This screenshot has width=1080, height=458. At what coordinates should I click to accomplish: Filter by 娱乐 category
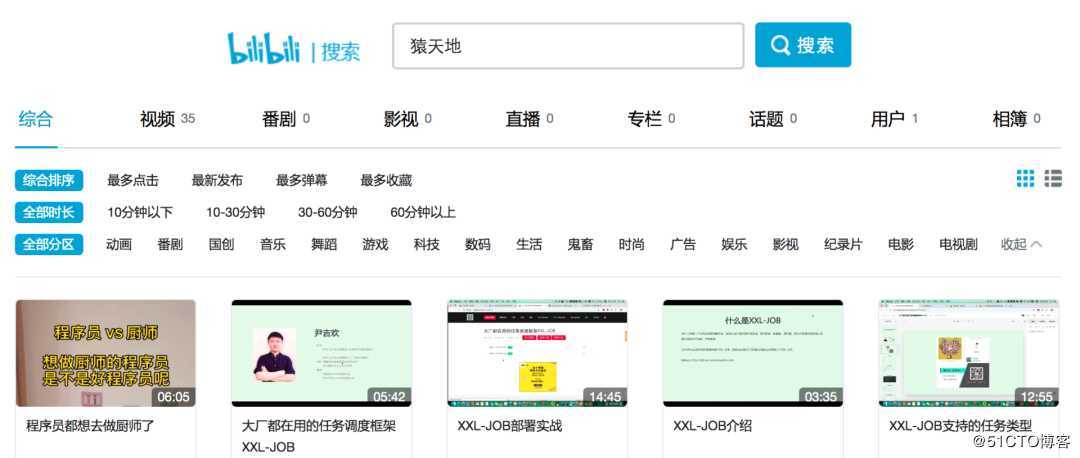734,244
